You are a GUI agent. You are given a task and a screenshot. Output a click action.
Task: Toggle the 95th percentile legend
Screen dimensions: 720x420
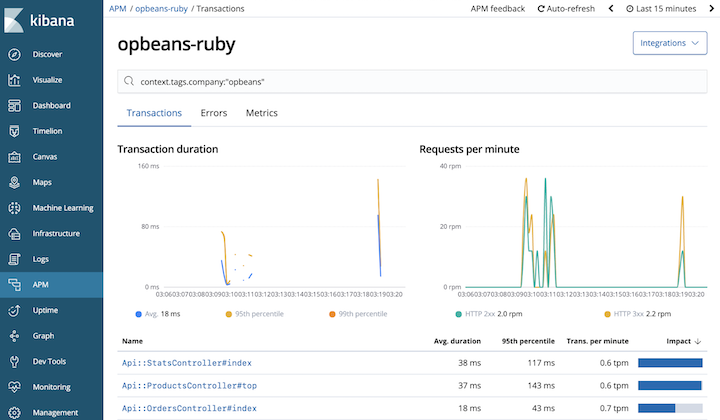pyautogui.click(x=255, y=314)
